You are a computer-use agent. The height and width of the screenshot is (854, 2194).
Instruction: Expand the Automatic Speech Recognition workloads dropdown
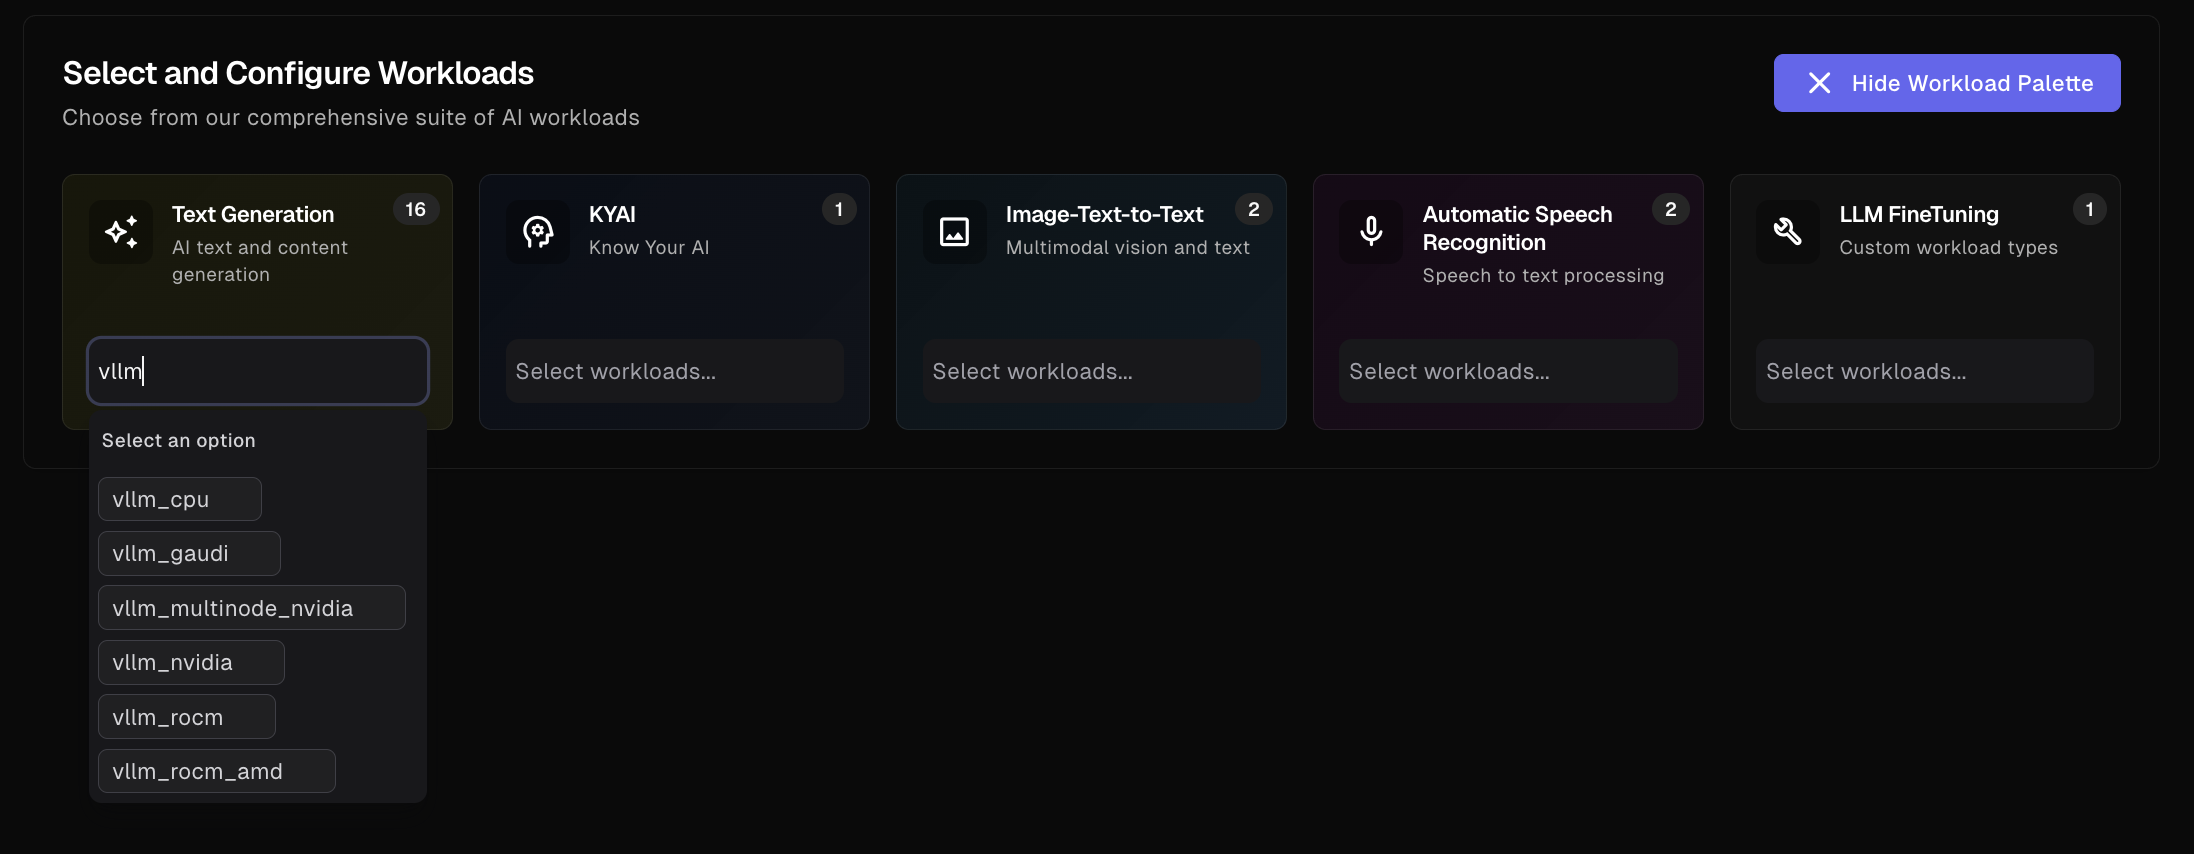(1508, 371)
